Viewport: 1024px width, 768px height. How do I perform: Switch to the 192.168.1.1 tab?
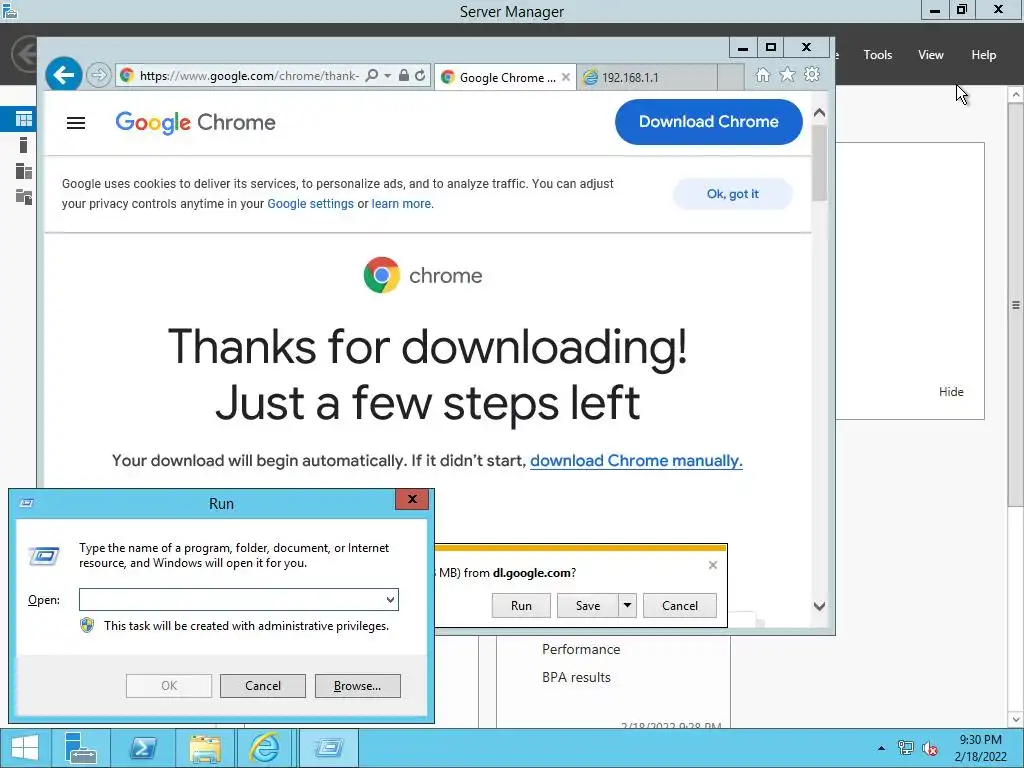pos(647,77)
